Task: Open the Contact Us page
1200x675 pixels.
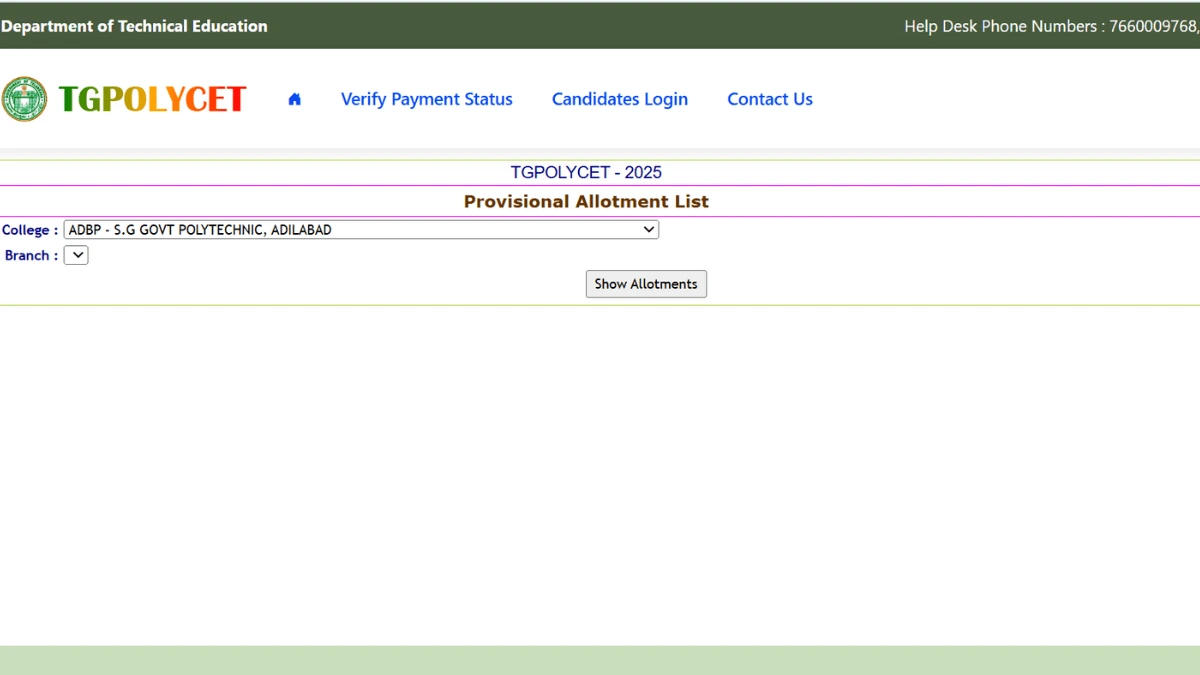Action: tap(770, 99)
